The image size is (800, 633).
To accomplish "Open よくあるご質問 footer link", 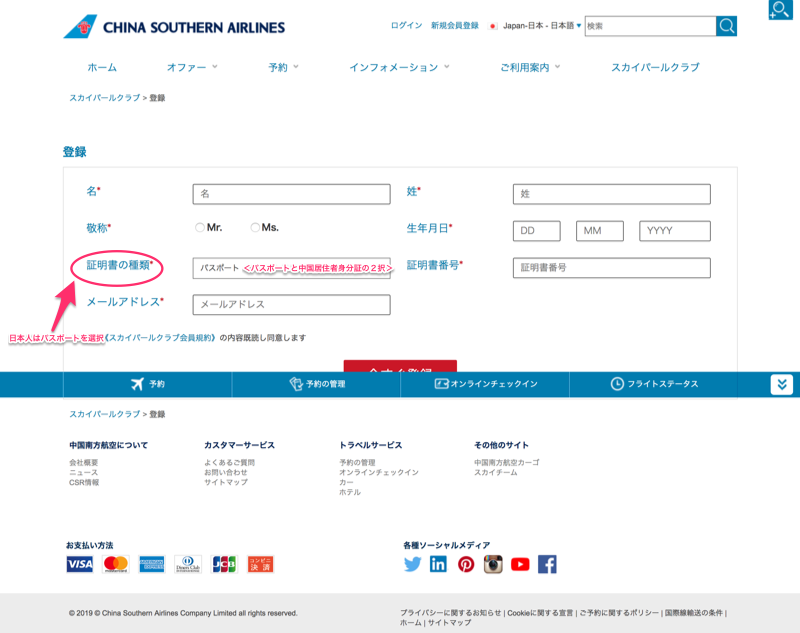I will 230,462.
